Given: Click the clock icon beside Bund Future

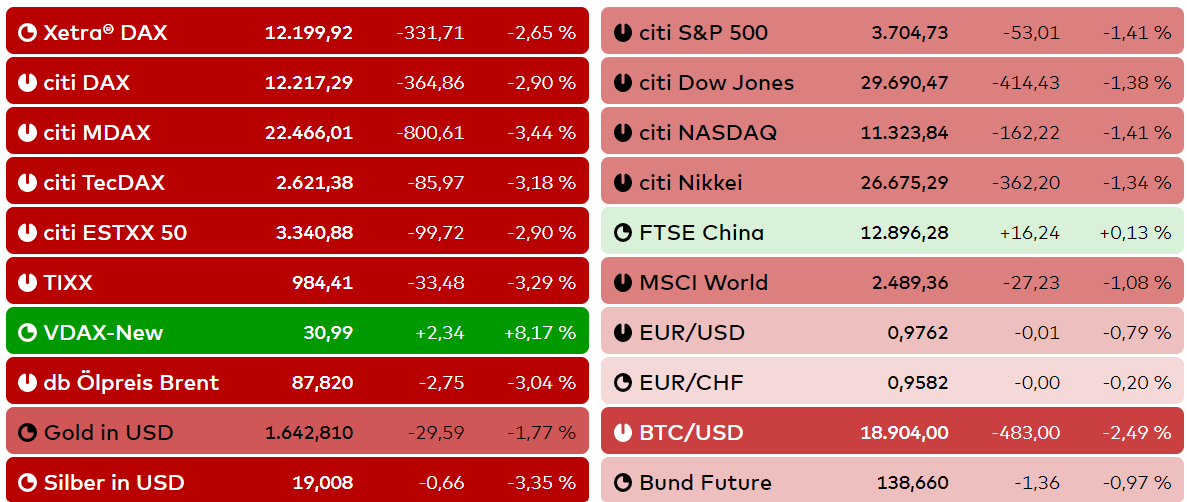Looking at the screenshot, I should (x=622, y=483).
